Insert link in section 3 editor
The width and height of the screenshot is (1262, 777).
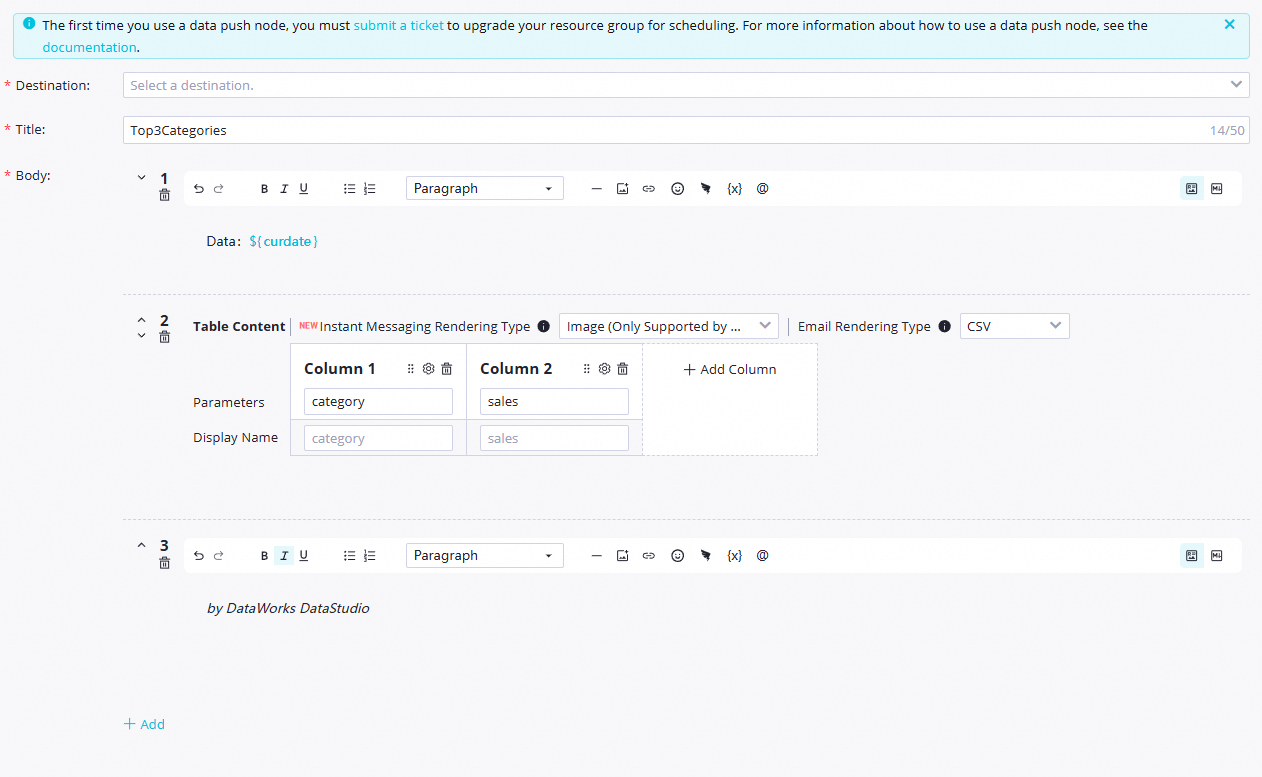(x=649, y=555)
